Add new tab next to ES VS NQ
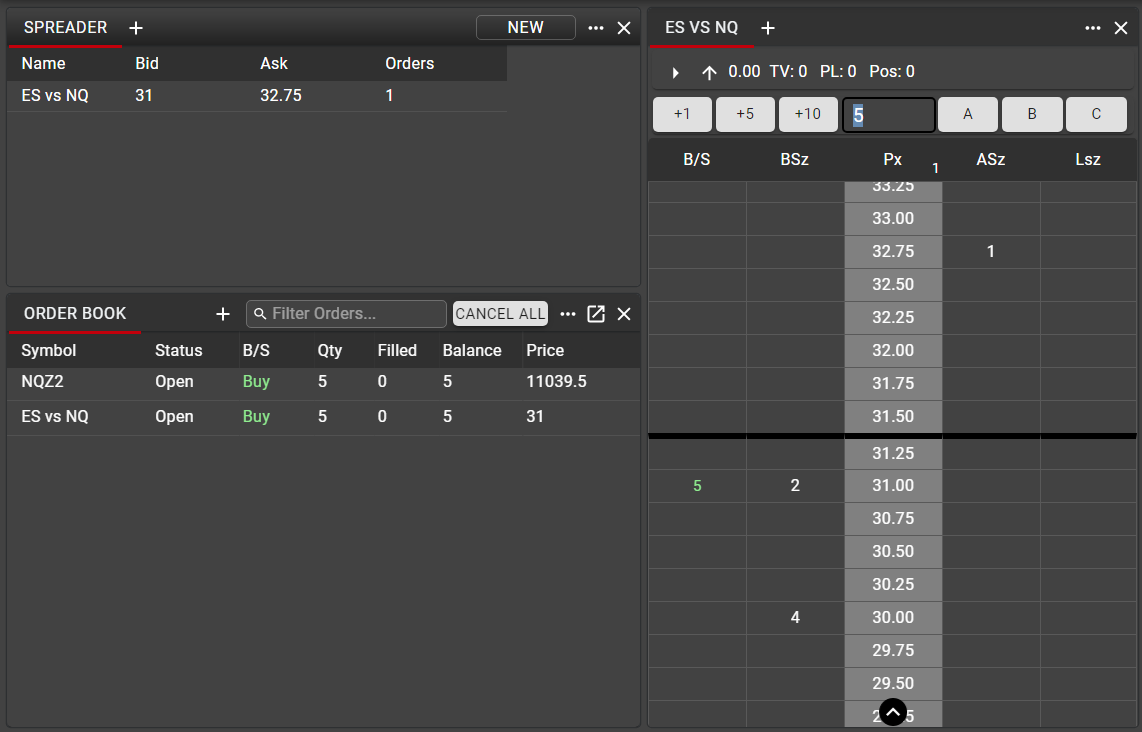The height and width of the screenshot is (732, 1142). point(768,28)
